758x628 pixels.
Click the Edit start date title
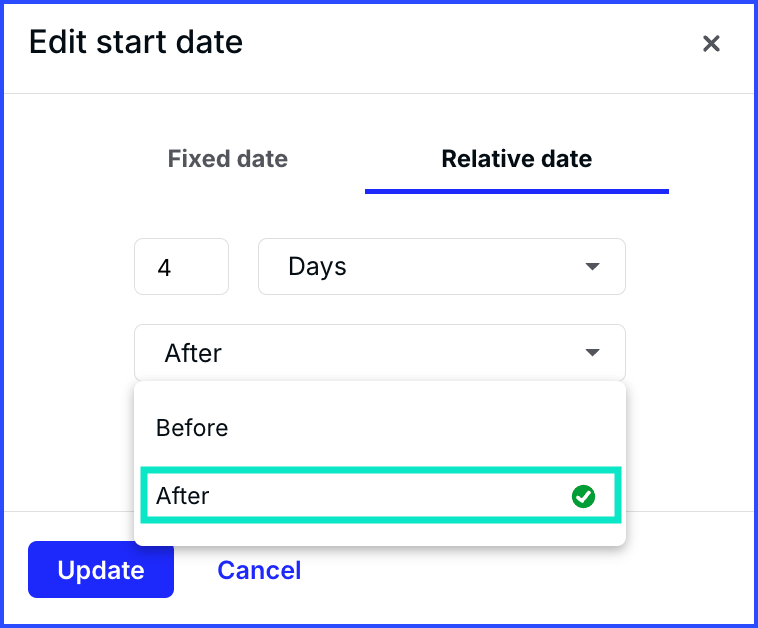(x=136, y=42)
